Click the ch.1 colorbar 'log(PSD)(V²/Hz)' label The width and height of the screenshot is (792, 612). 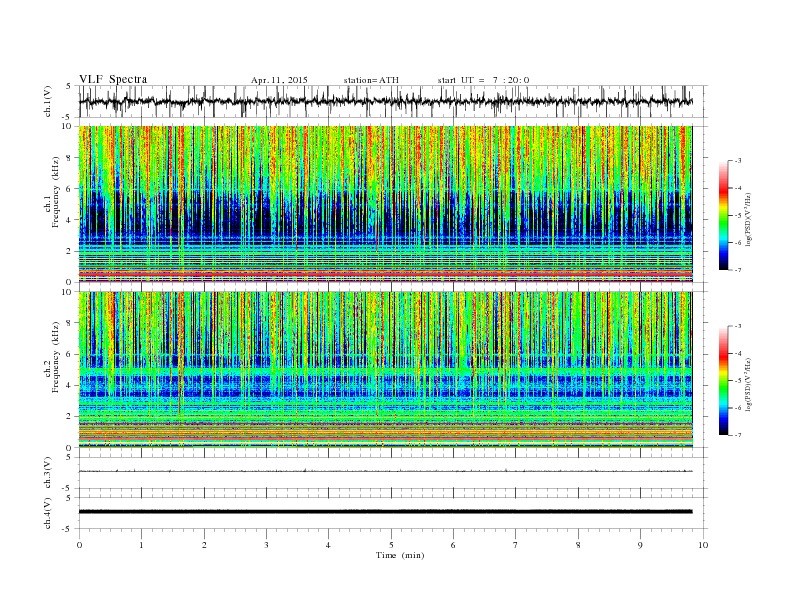pyautogui.click(x=749, y=220)
